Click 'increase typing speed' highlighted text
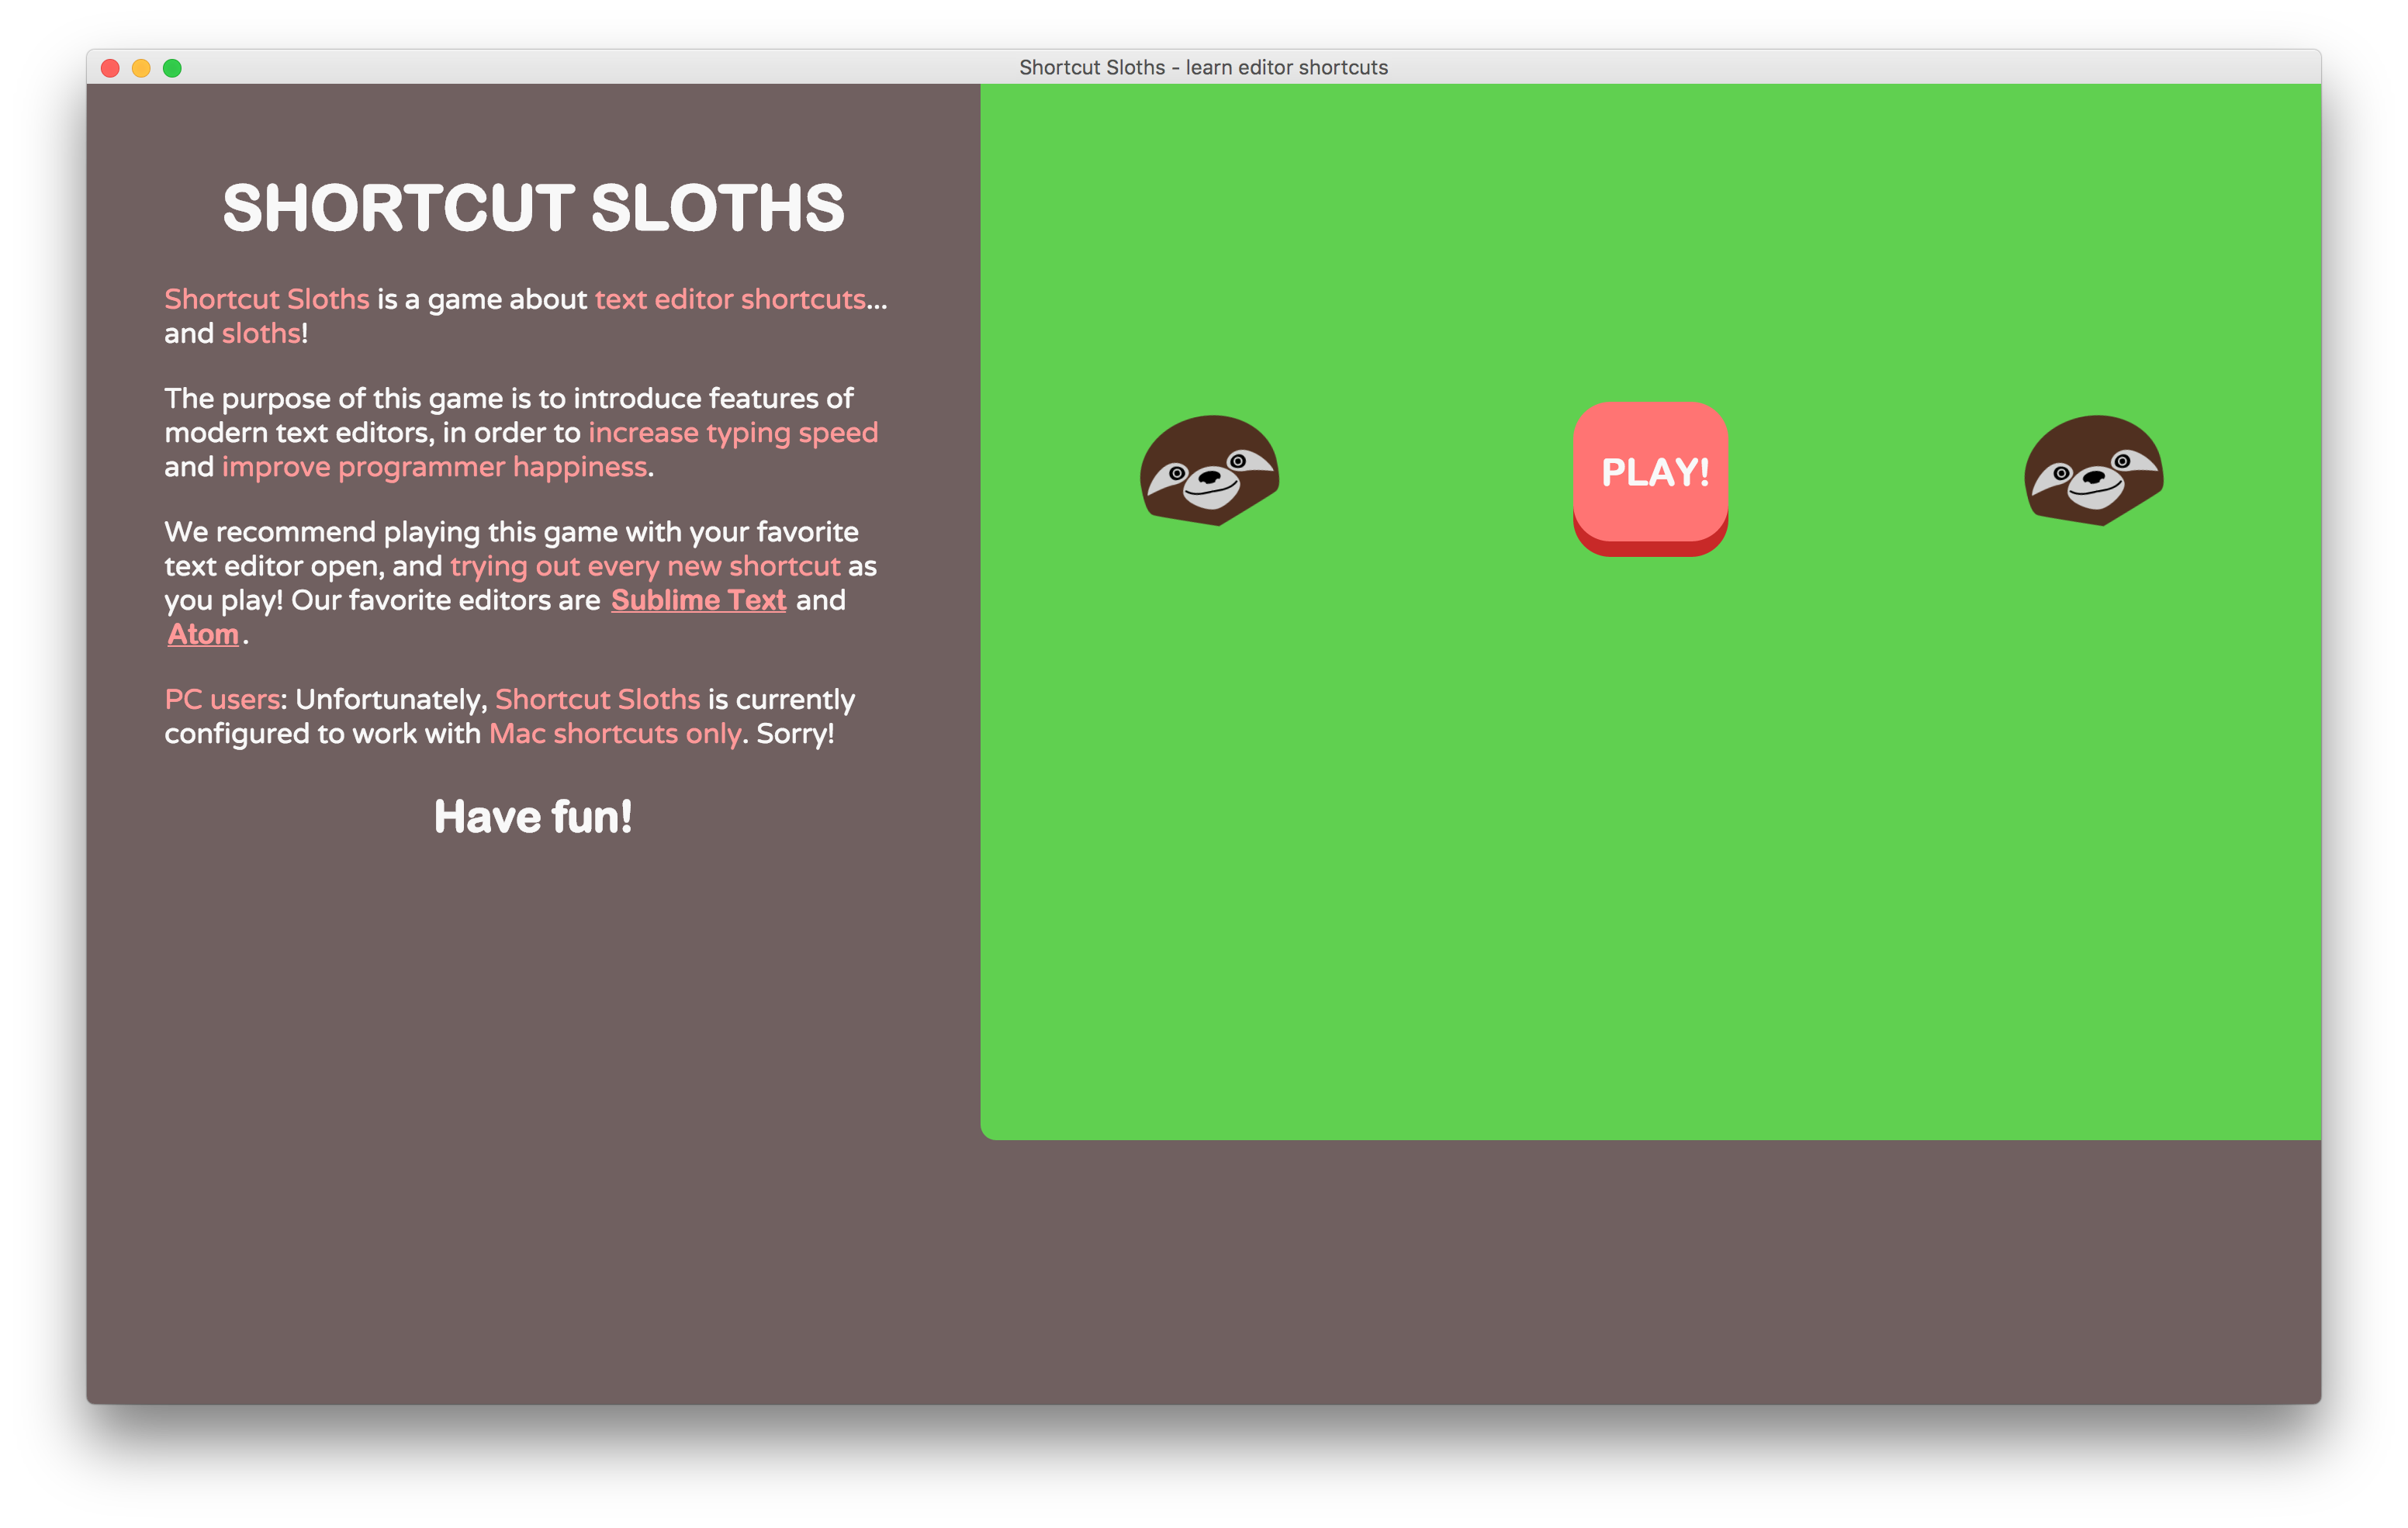The width and height of the screenshot is (2408, 1528). [732, 433]
